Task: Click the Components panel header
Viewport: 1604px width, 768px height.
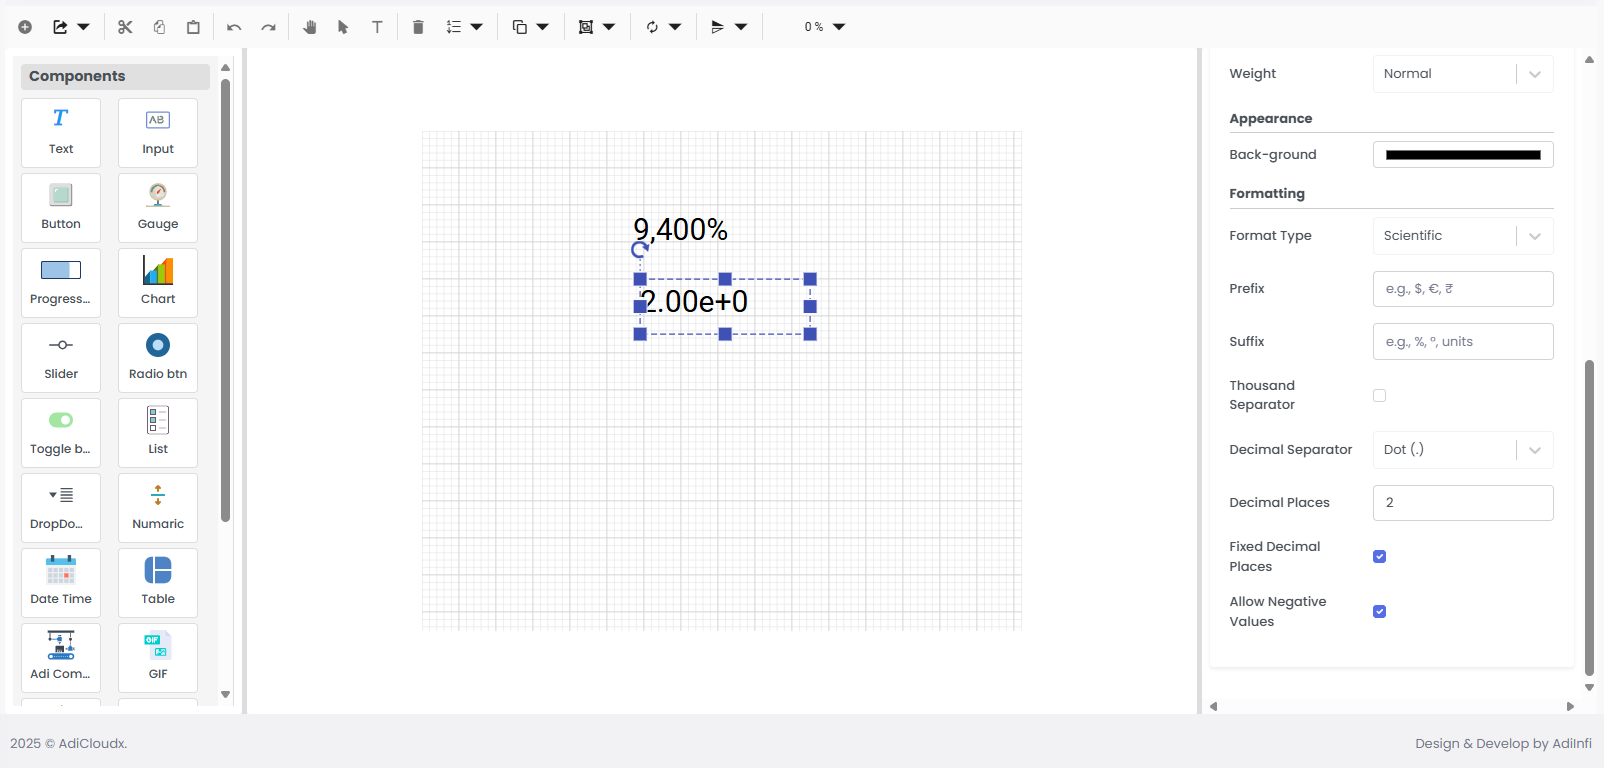Action: point(116,77)
